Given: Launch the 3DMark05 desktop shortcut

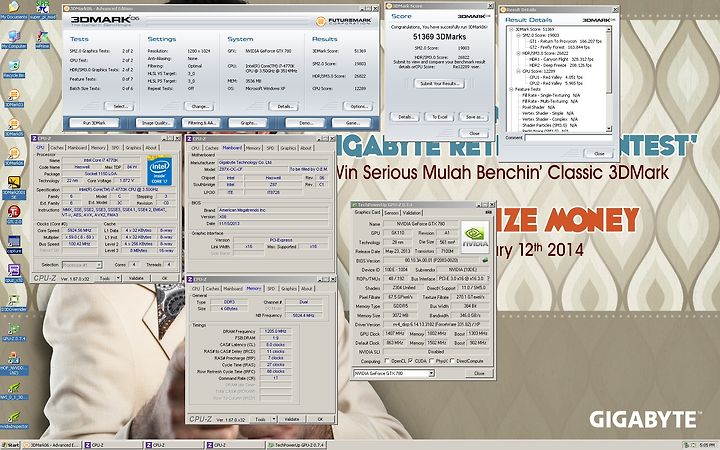Looking at the screenshot, I should (13, 128).
